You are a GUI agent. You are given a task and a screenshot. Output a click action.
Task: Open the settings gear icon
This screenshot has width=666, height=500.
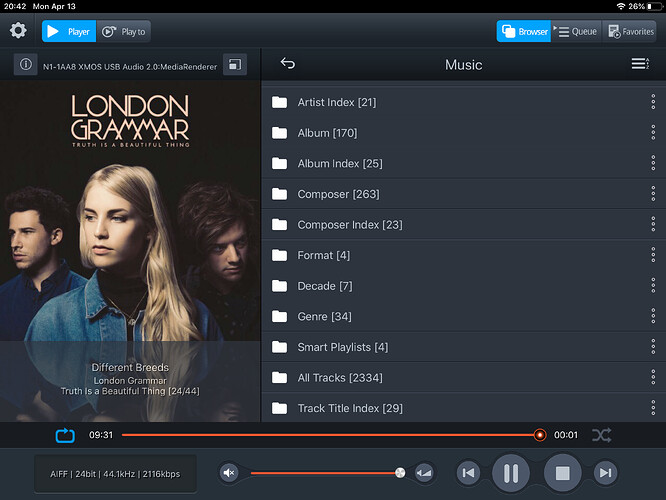pyautogui.click(x=18, y=31)
